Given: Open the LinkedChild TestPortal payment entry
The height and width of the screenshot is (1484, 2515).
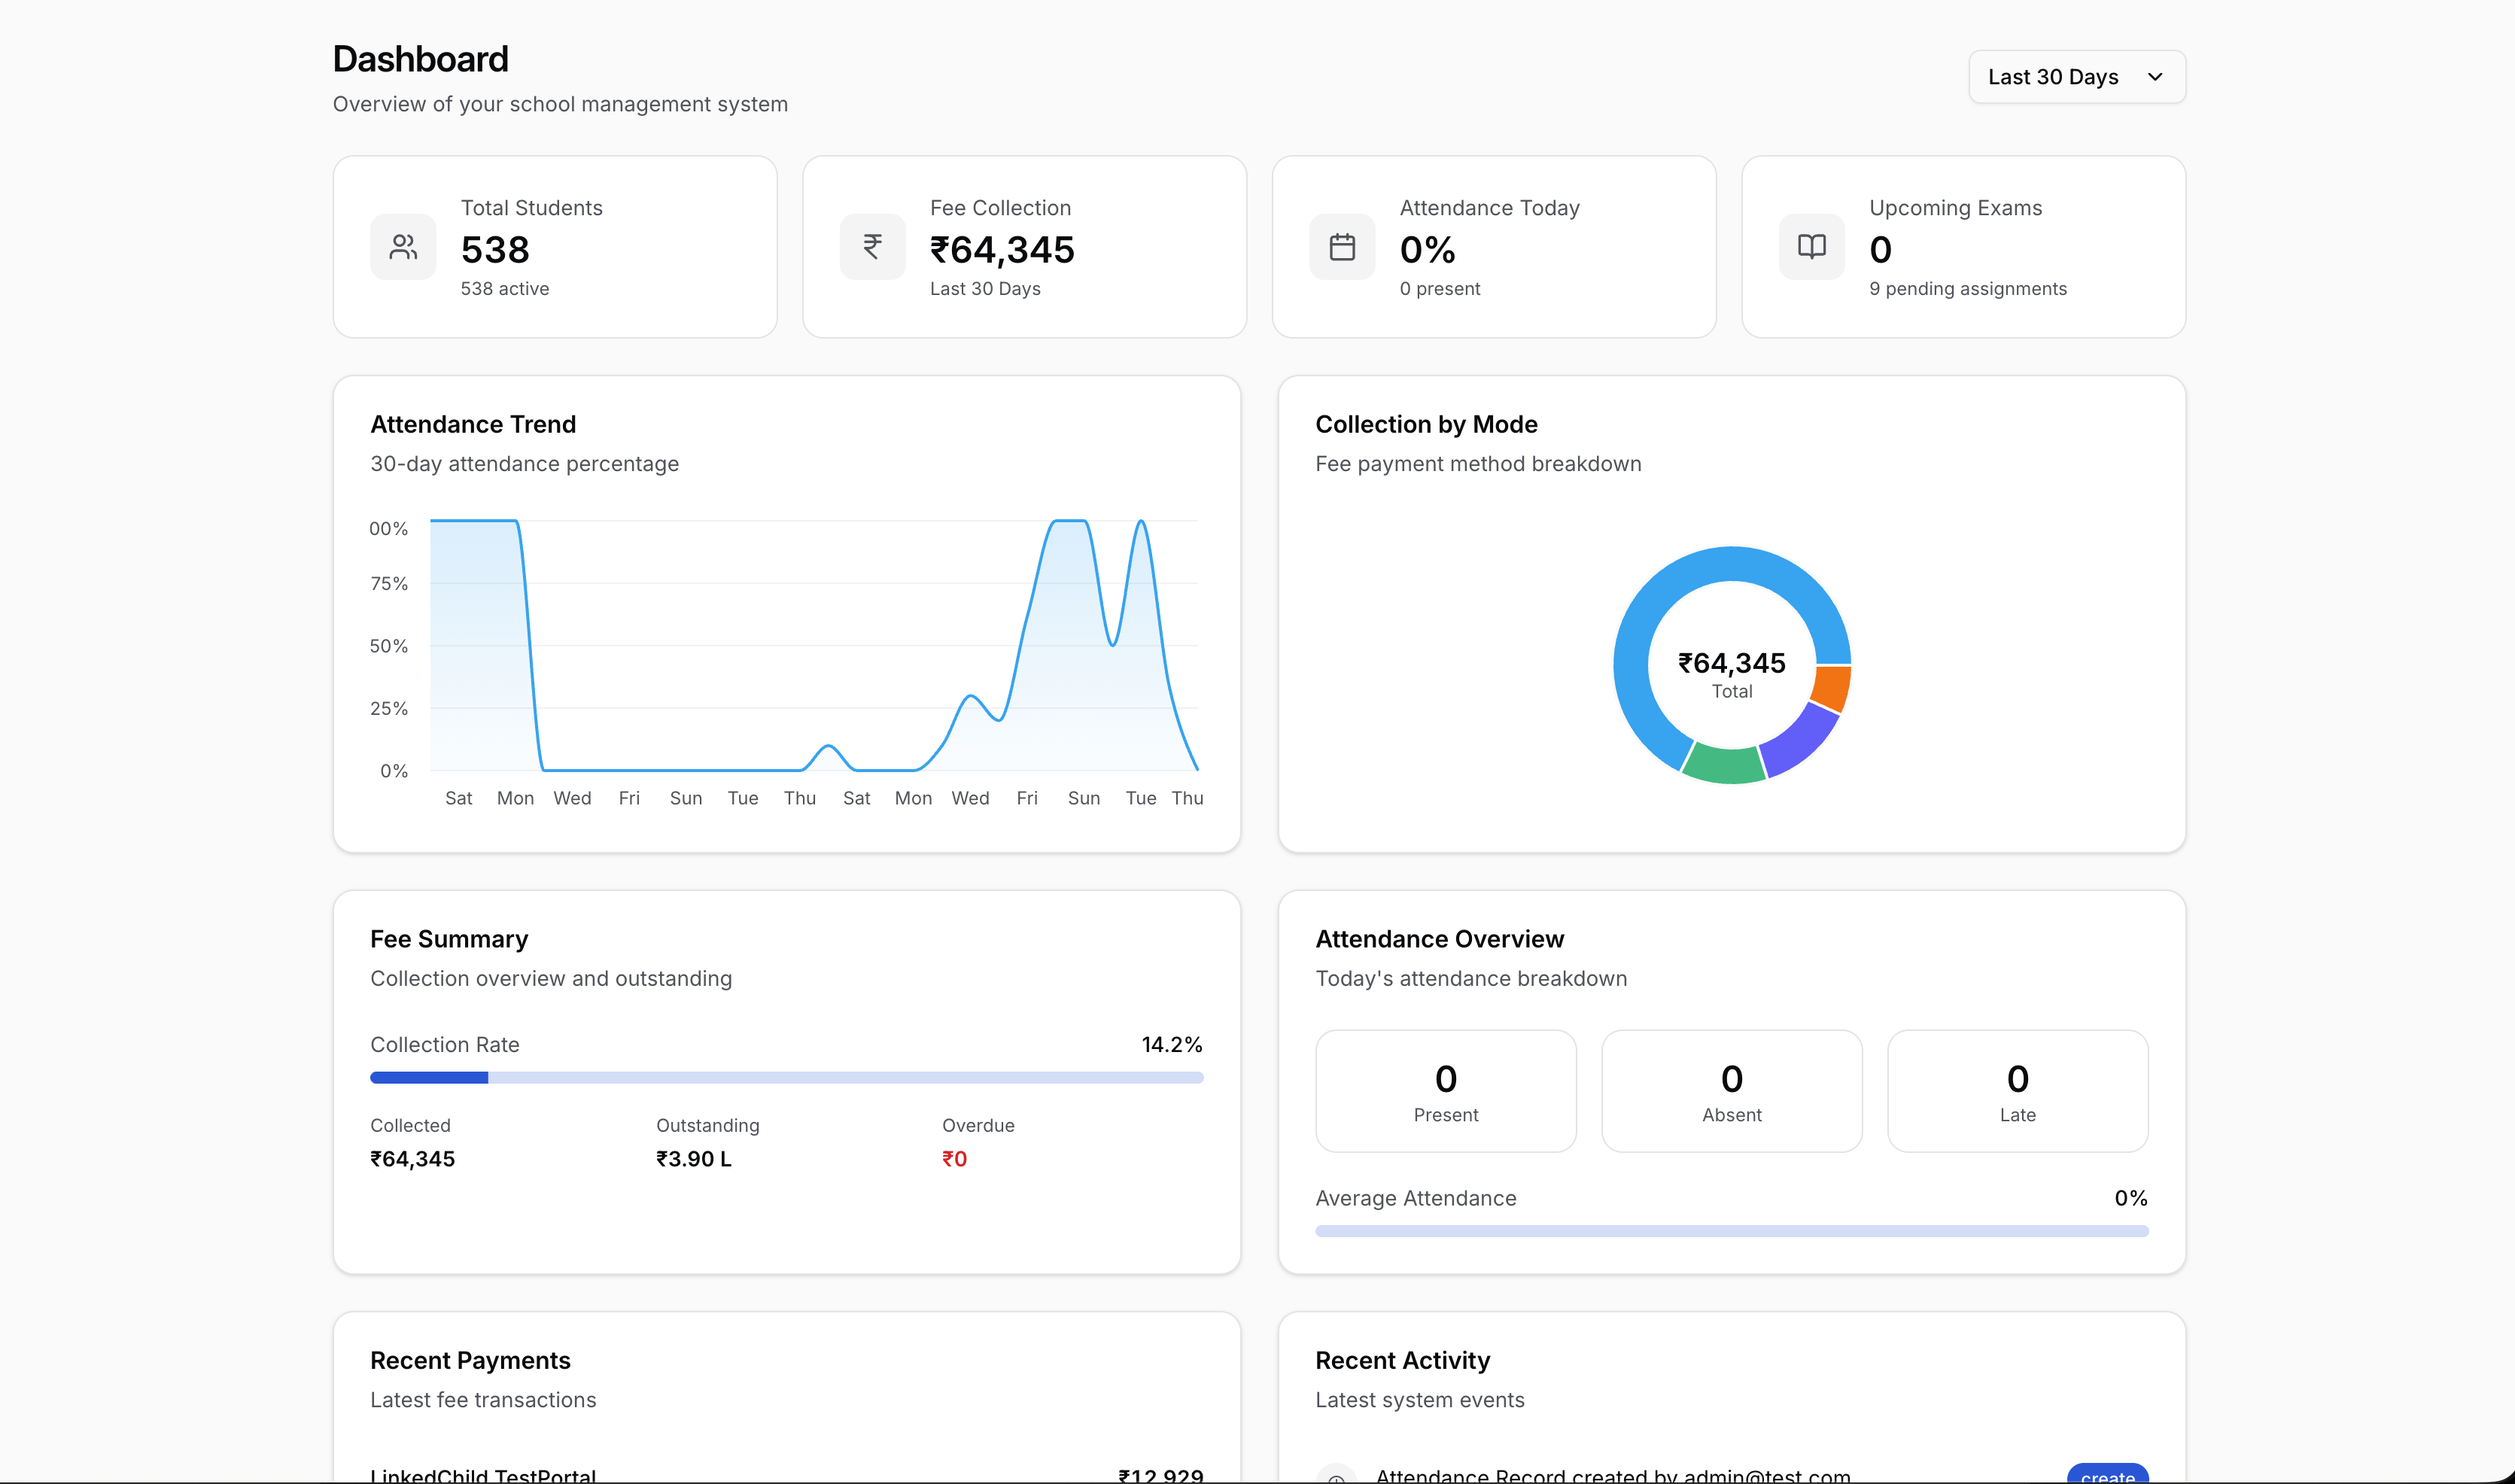Looking at the screenshot, I should (x=484, y=1475).
